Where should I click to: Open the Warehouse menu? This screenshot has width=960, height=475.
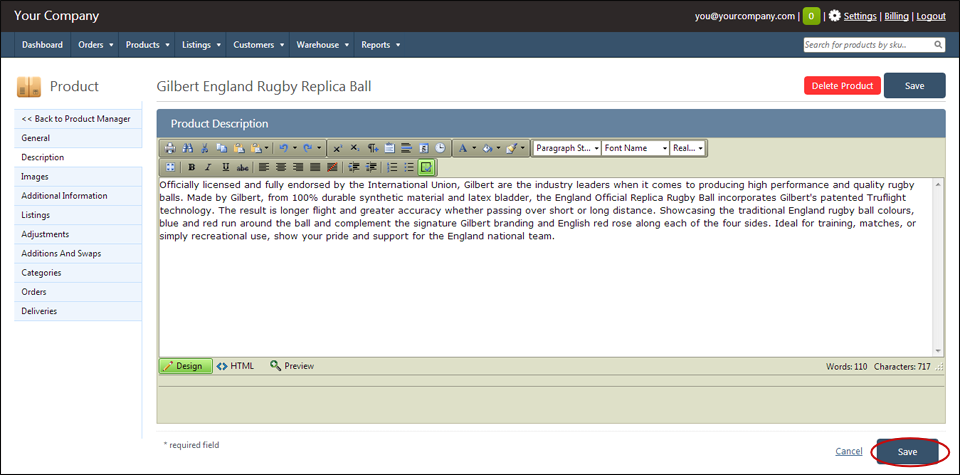(322, 45)
